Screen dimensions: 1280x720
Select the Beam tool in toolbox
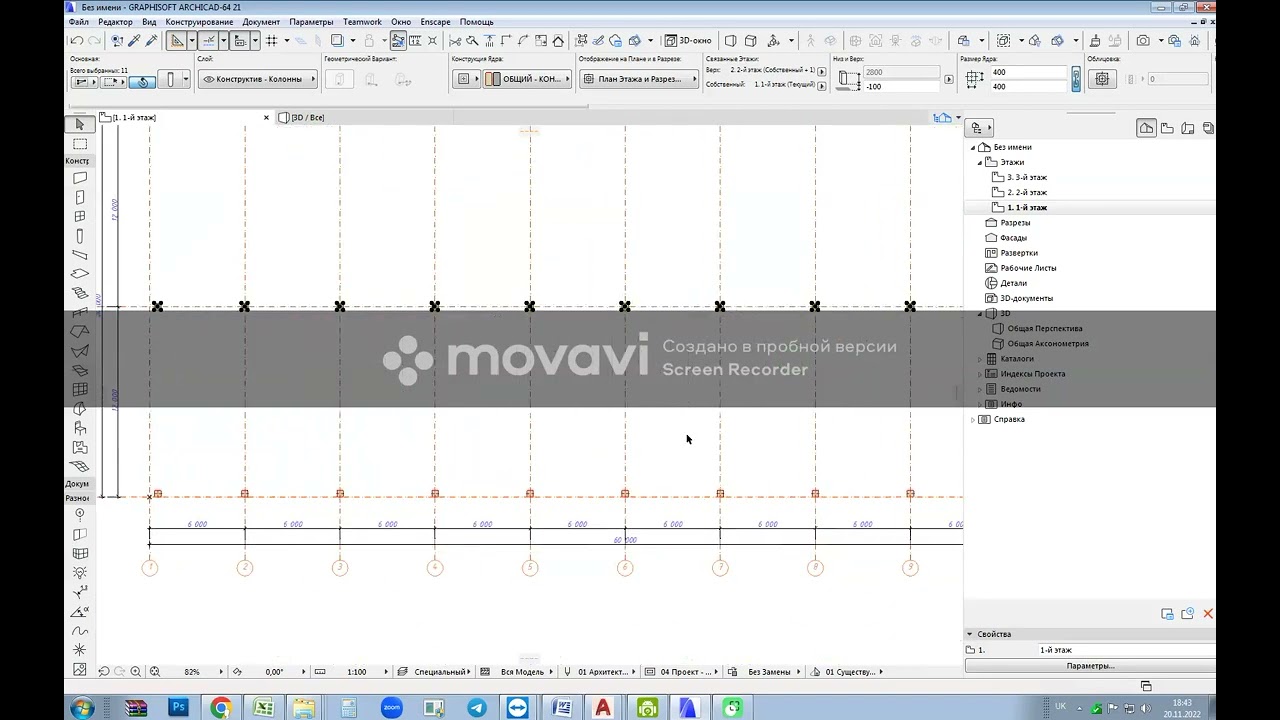tap(79, 255)
